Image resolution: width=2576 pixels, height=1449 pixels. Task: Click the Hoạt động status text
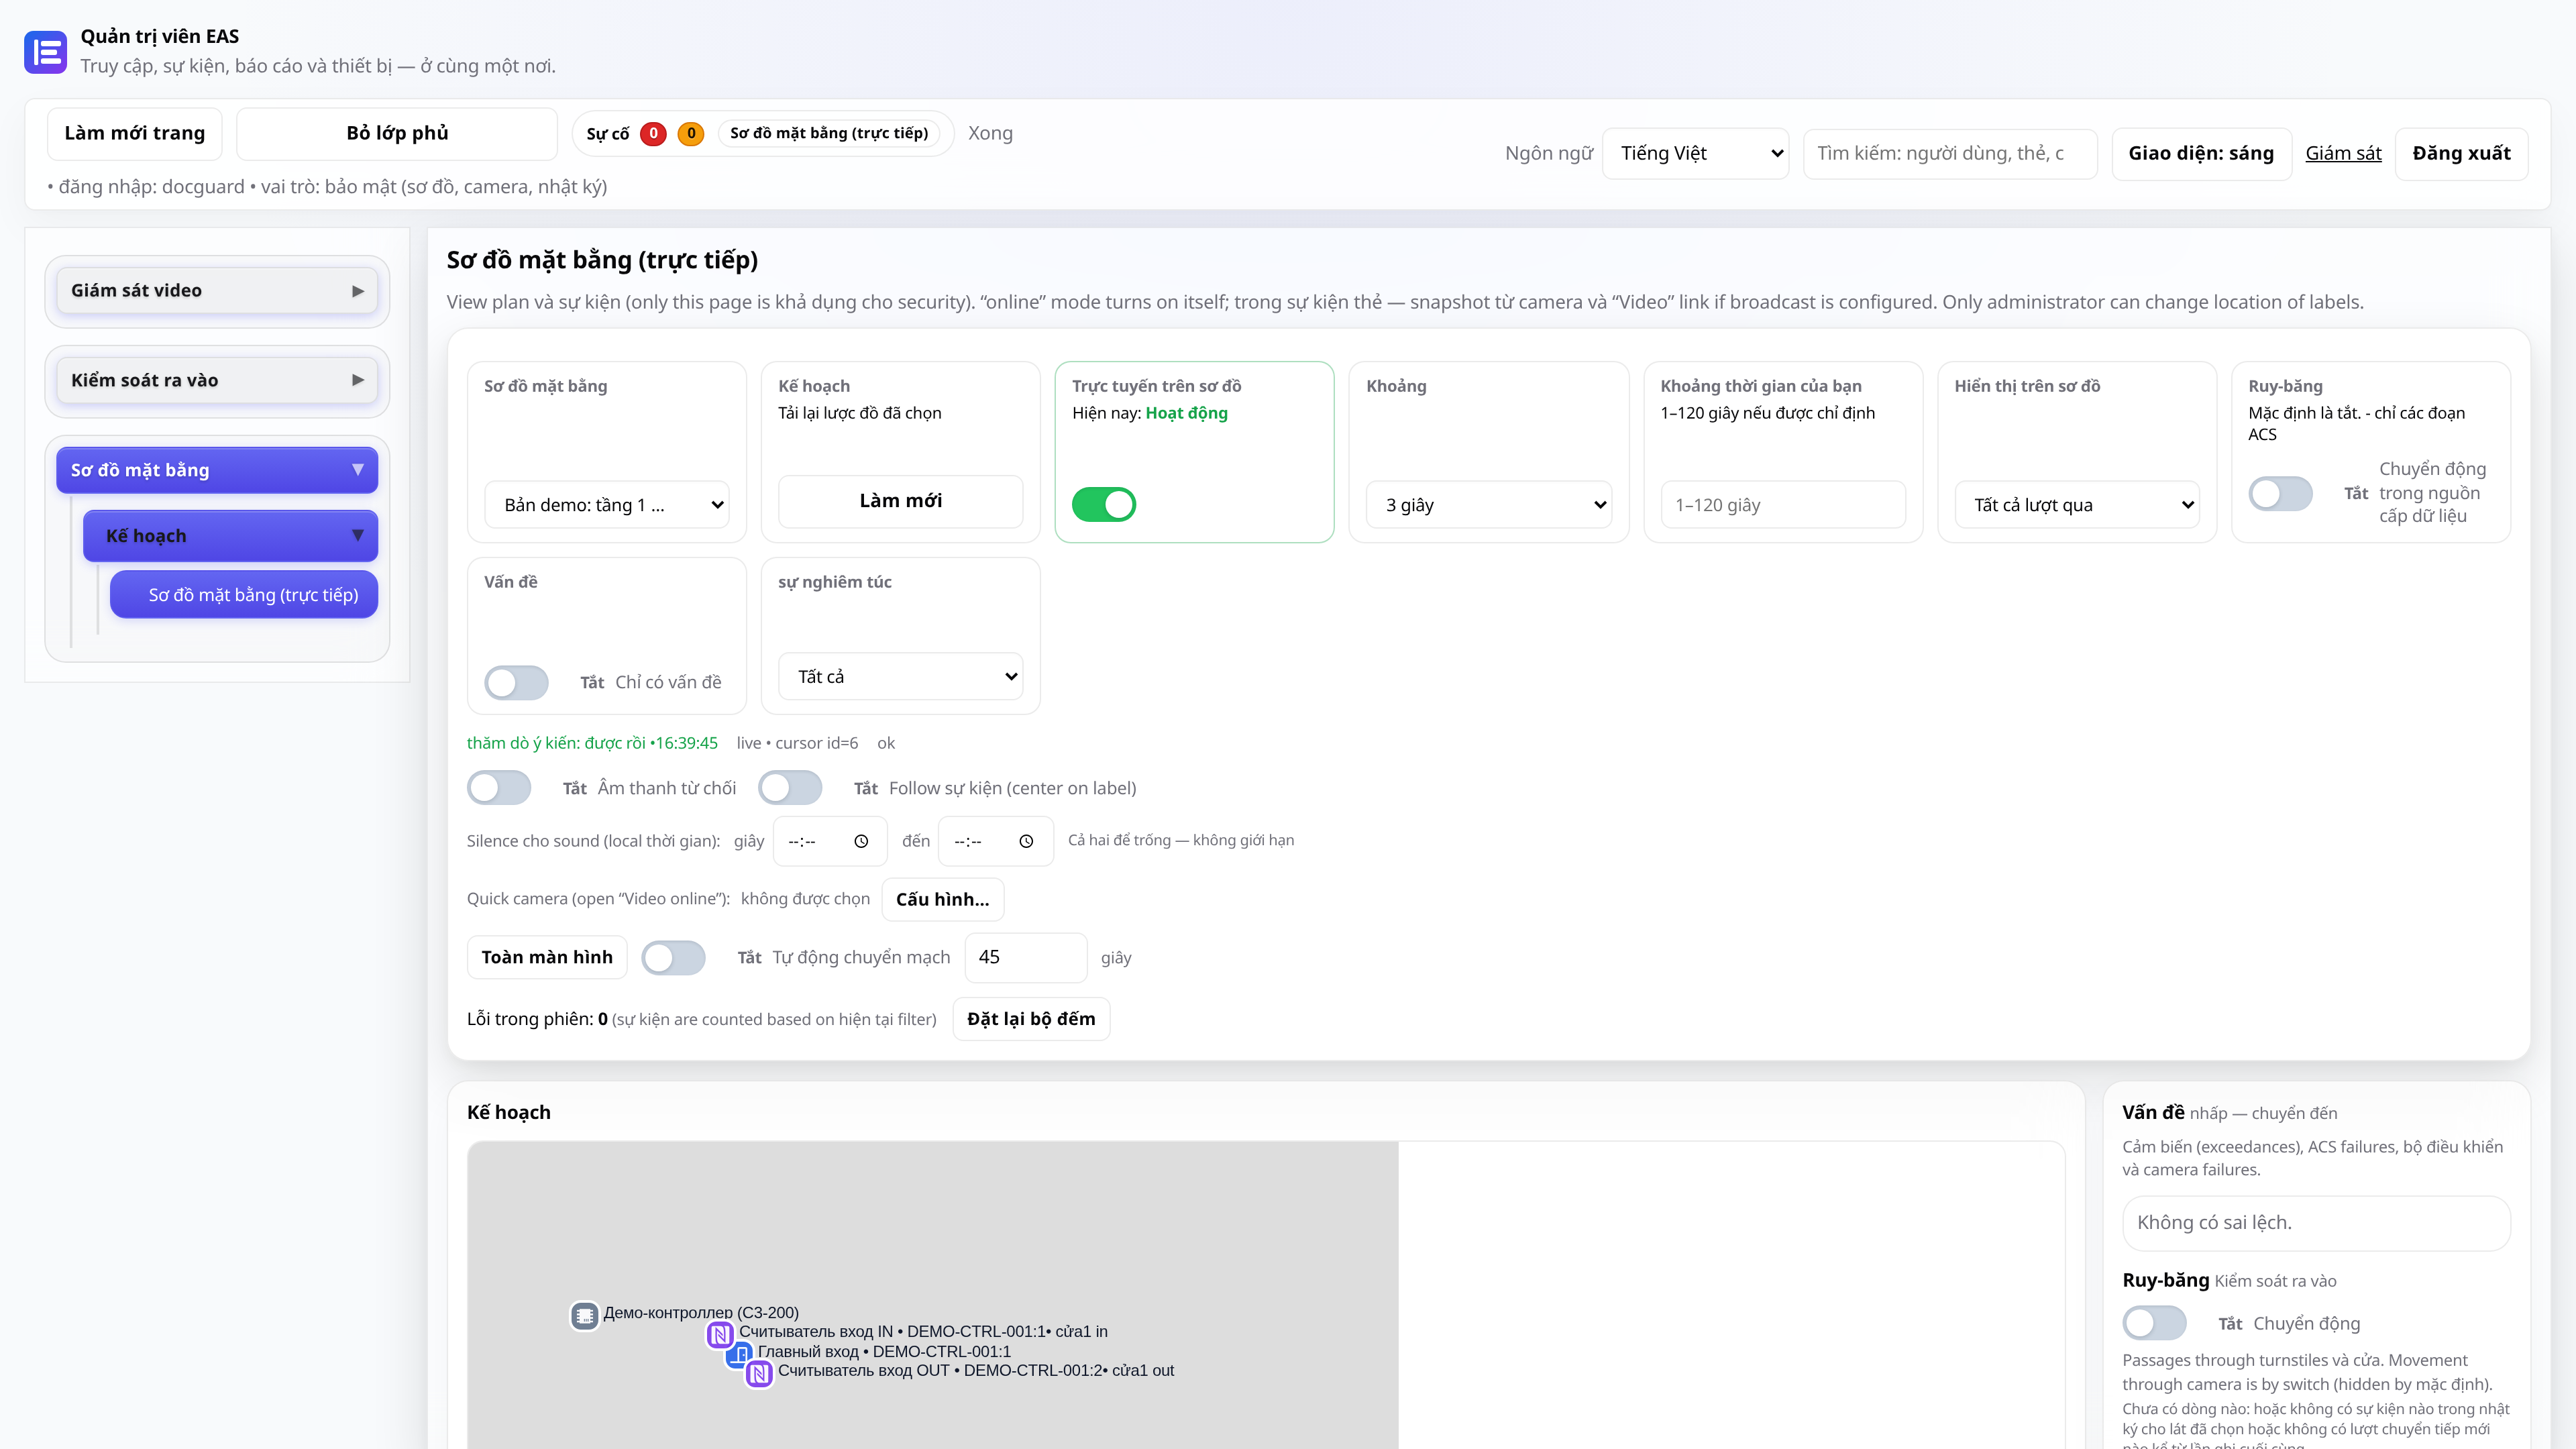(1186, 413)
